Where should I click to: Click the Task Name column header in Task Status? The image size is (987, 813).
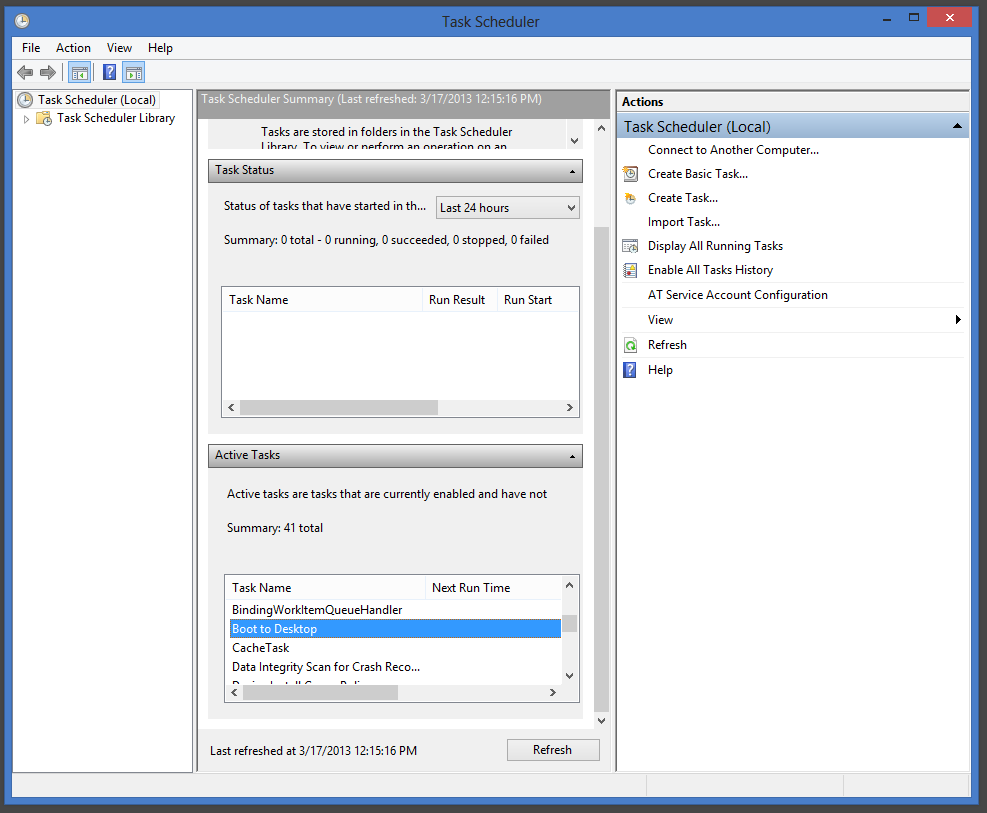[x=322, y=300]
